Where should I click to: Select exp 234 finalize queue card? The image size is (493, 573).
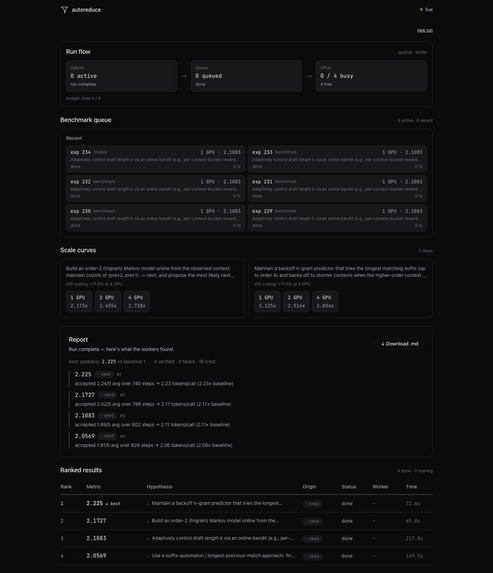(x=155, y=159)
